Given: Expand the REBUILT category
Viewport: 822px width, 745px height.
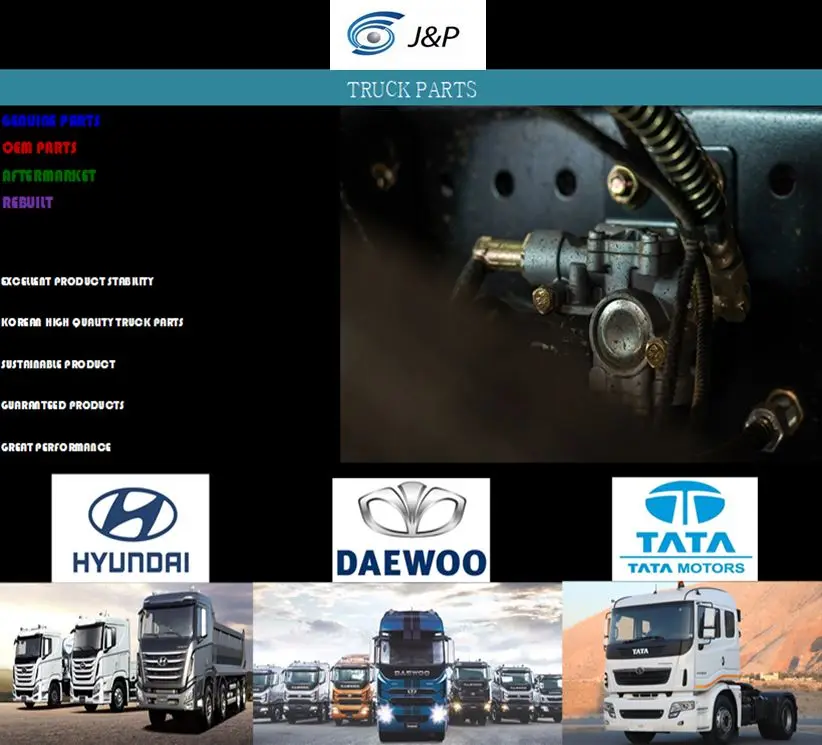Looking at the screenshot, I should click(30, 200).
